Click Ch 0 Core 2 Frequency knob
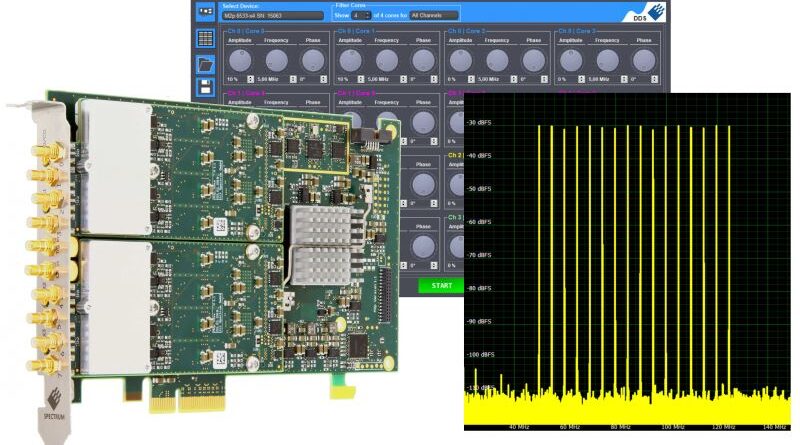800x445 pixels. pos(497,59)
